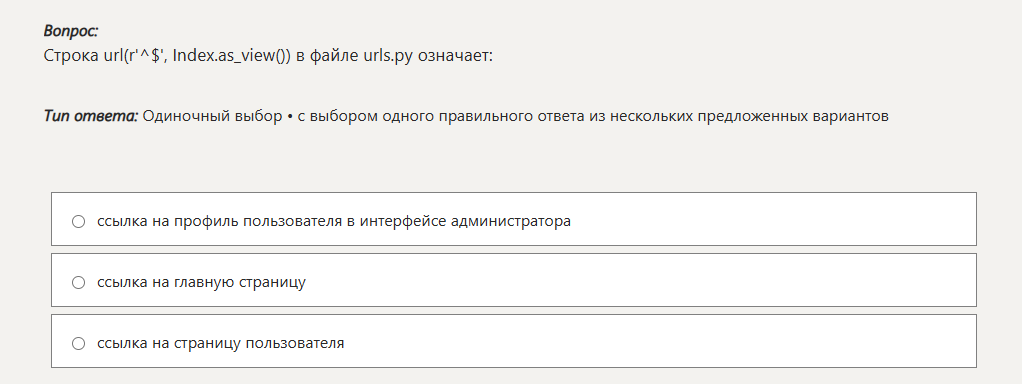Click the 'Index.as_view())' text in question
Viewport: 1022px width, 384px height.
(231, 56)
